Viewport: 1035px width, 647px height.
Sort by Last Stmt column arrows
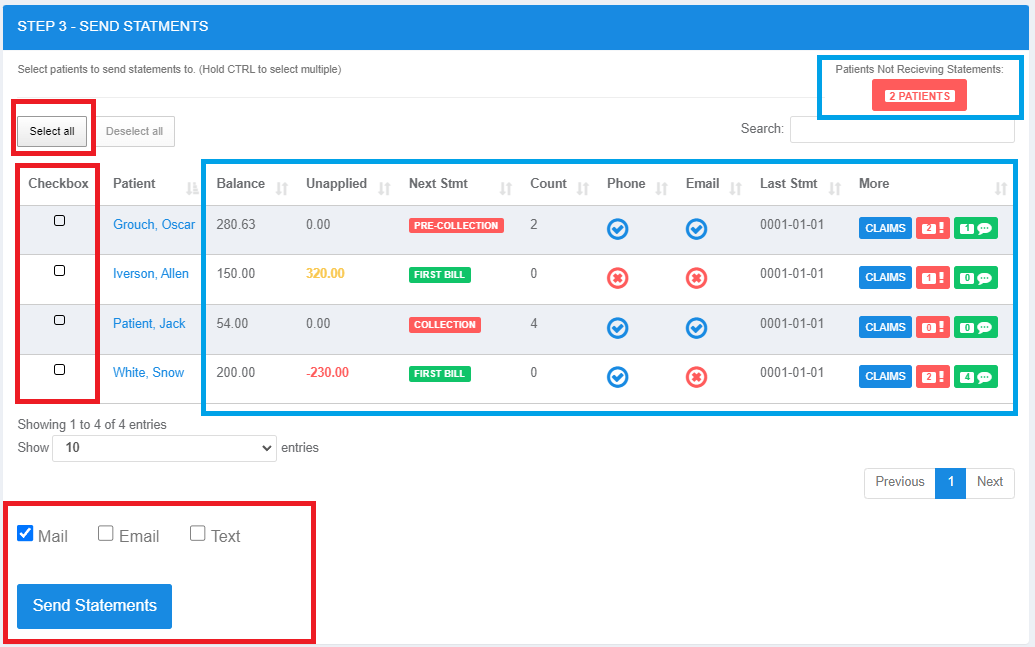[x=834, y=189]
